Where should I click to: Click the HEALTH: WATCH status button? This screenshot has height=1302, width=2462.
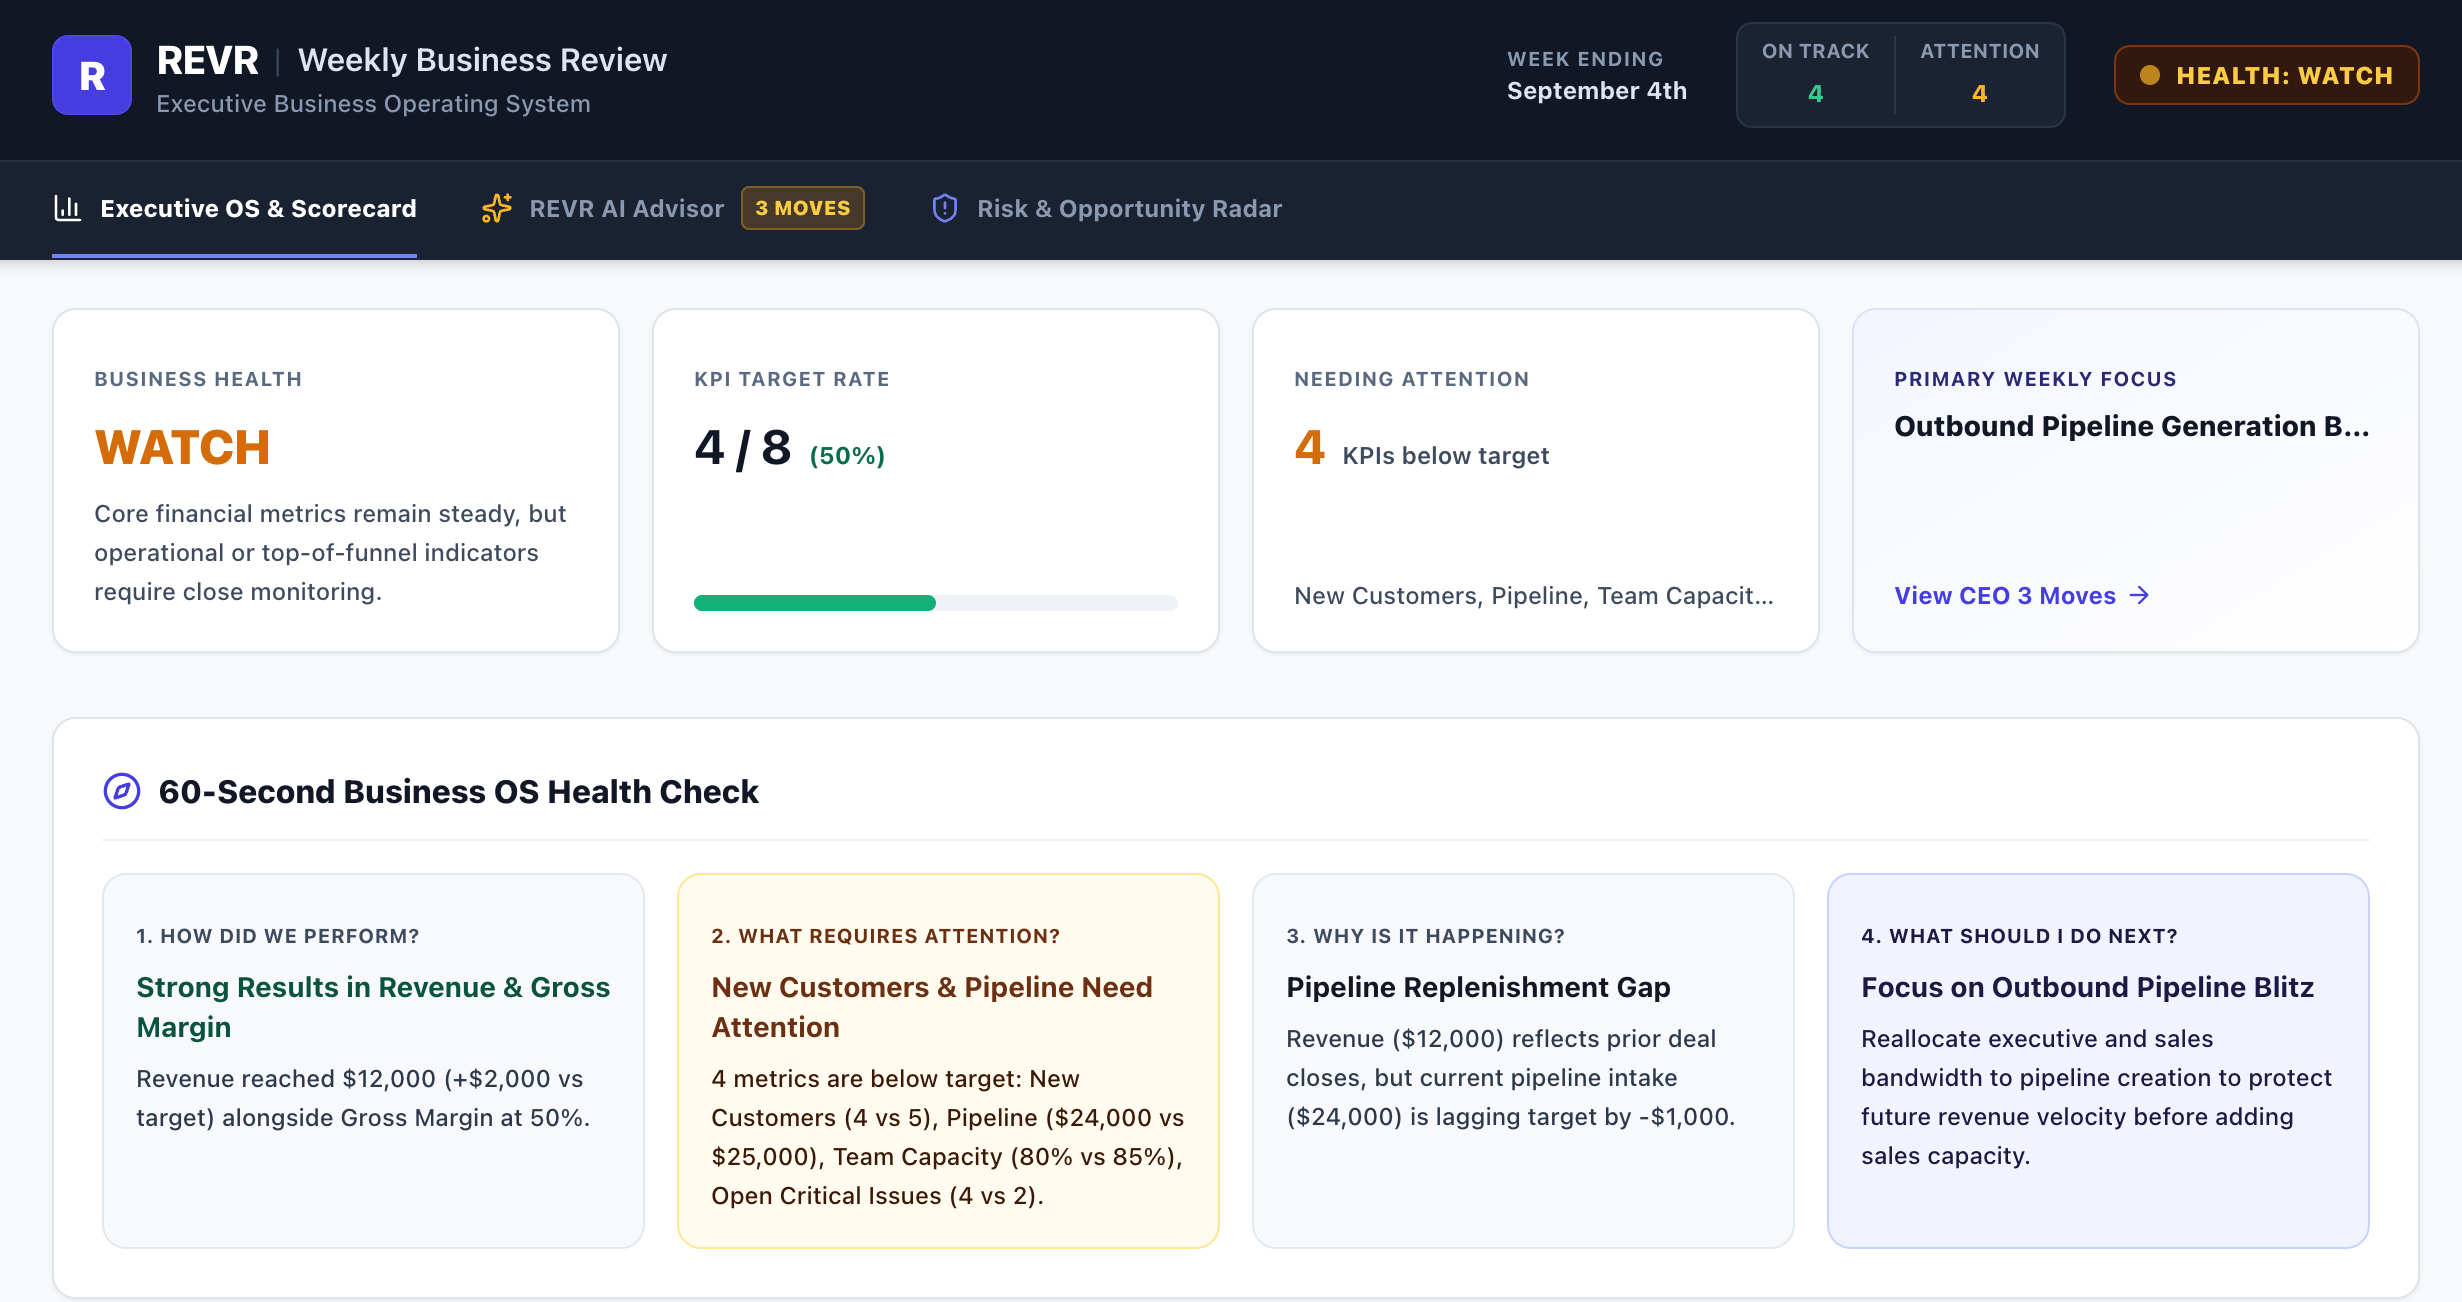2266,75
